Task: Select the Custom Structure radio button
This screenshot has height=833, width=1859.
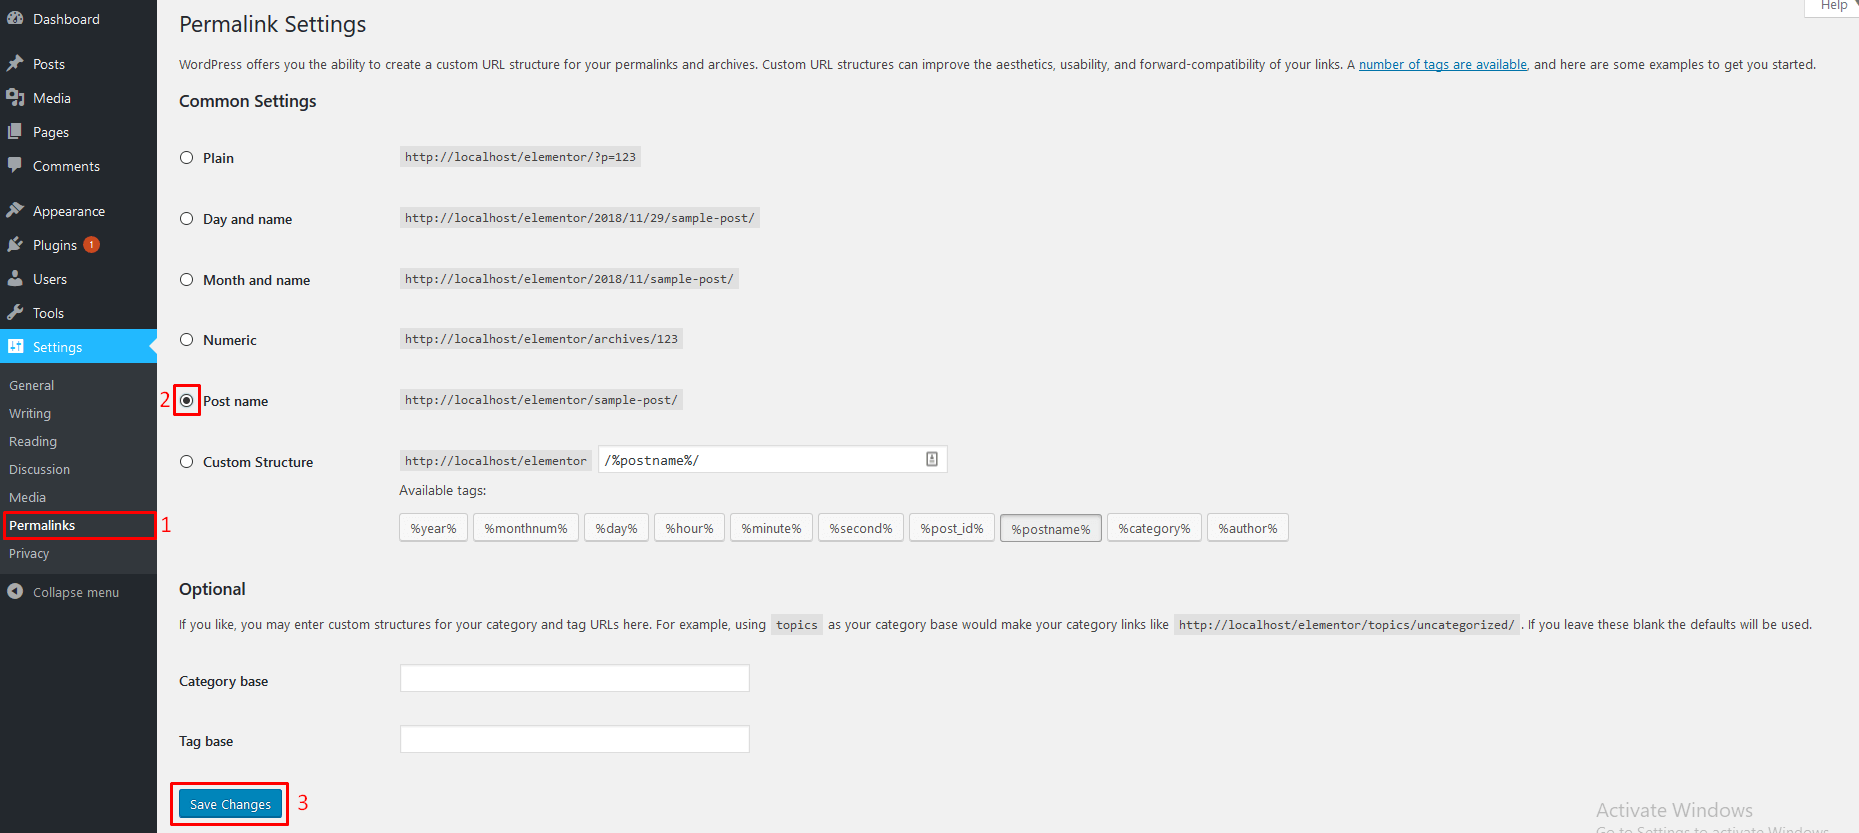Action: click(187, 462)
